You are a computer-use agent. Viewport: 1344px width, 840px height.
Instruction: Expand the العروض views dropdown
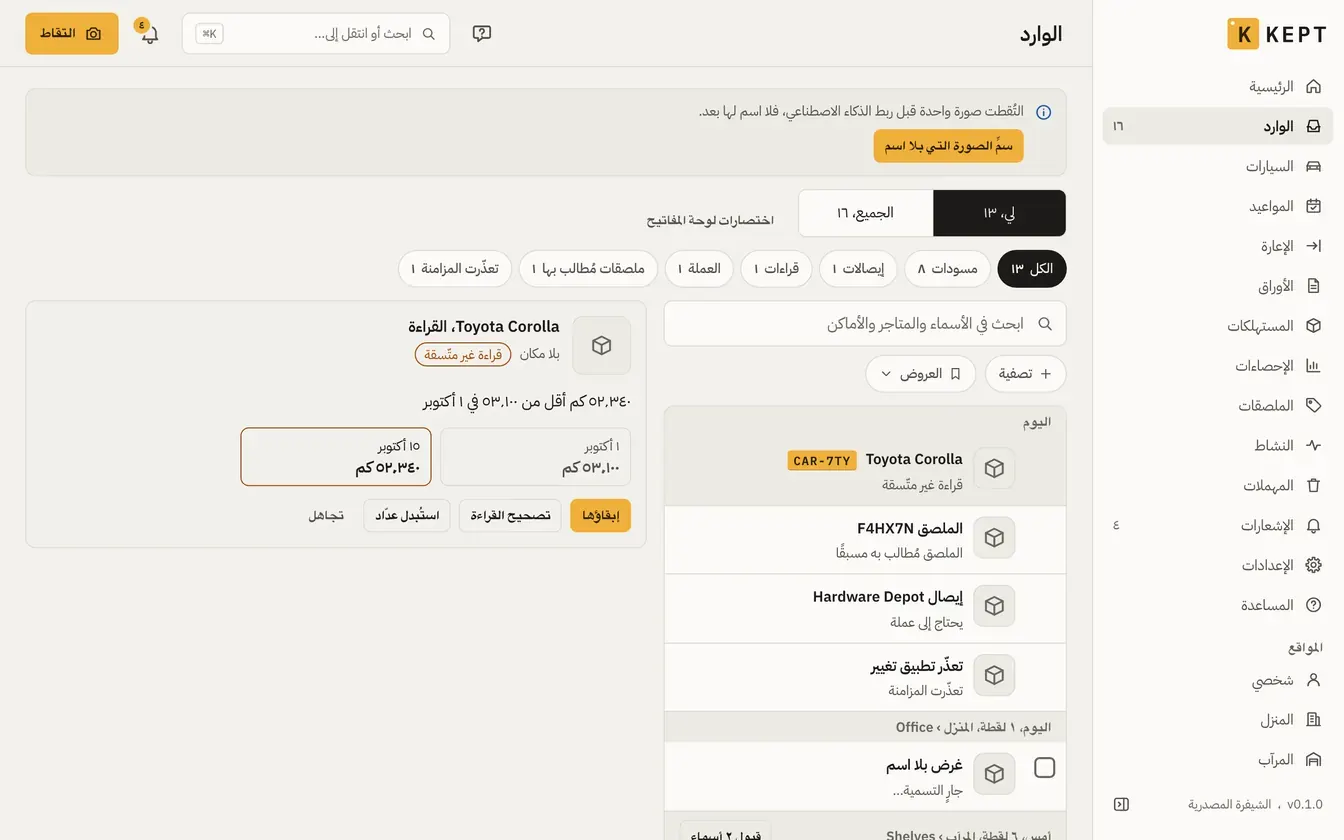click(x=920, y=374)
